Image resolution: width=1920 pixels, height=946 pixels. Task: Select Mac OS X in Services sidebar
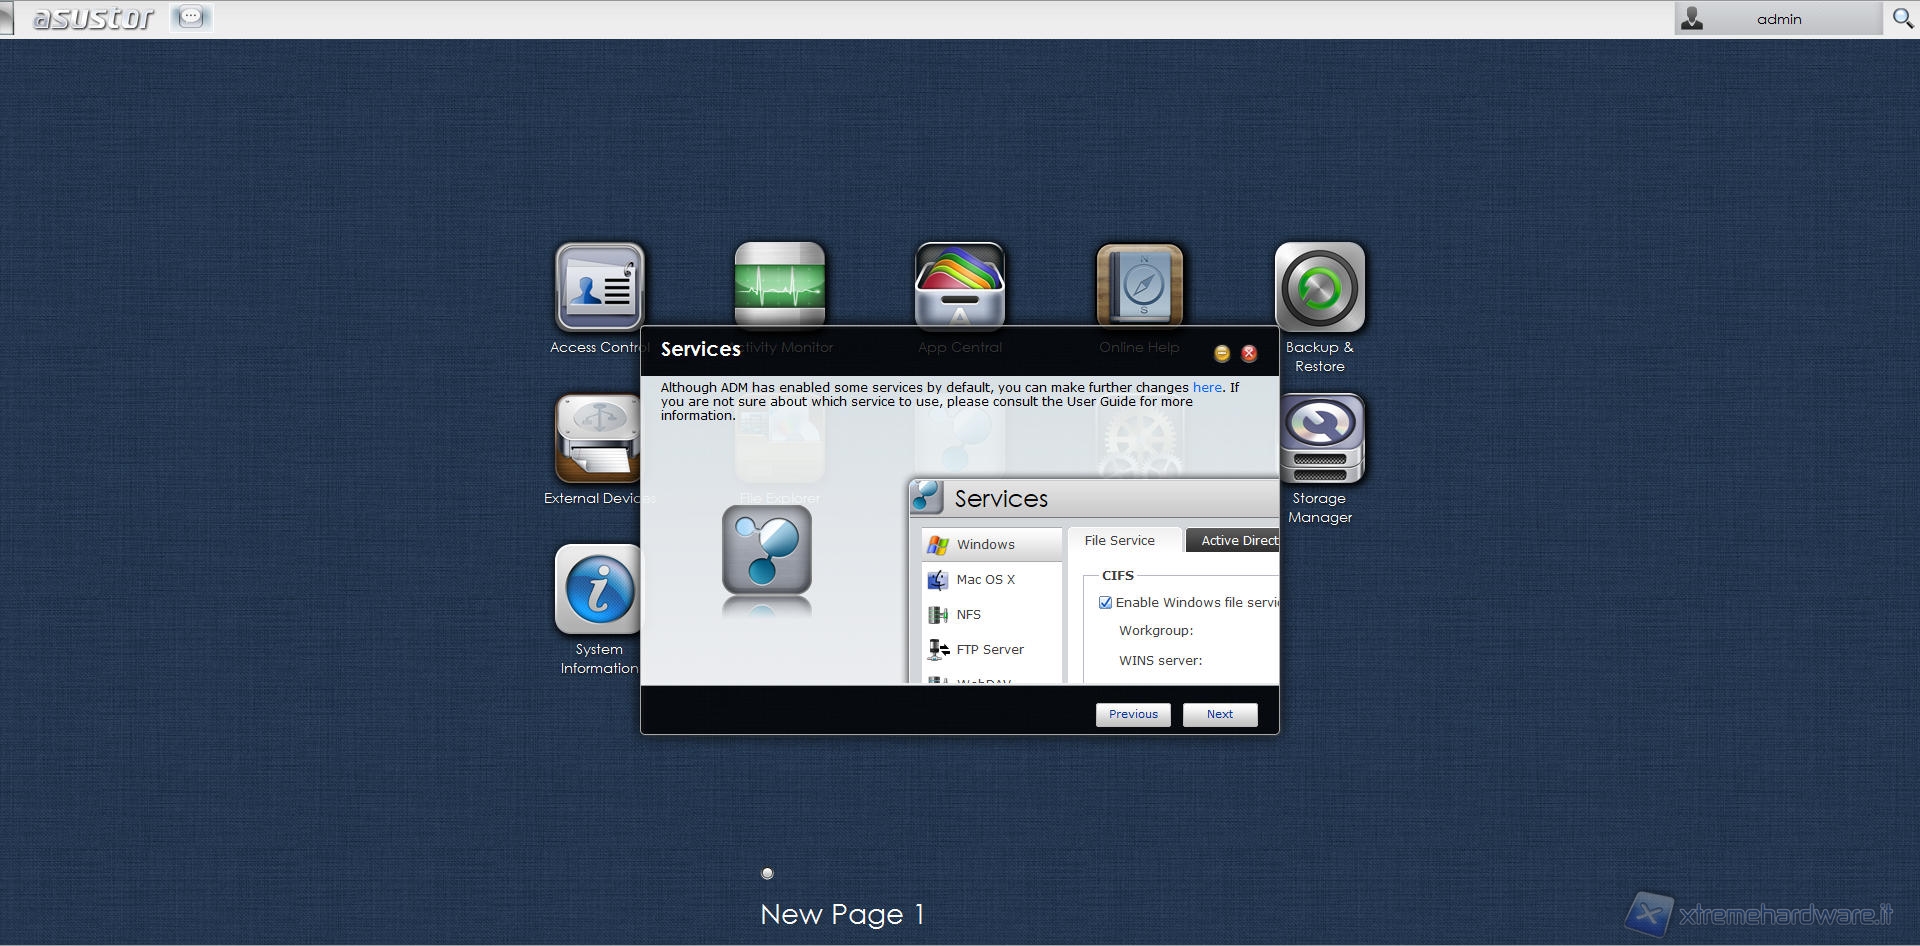(985, 580)
